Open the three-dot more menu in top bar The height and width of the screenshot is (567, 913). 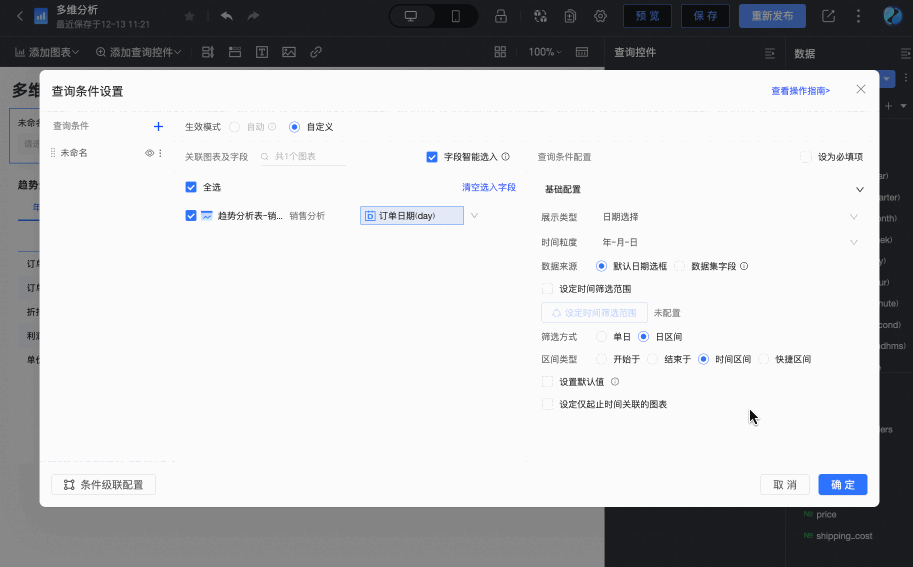[858, 16]
